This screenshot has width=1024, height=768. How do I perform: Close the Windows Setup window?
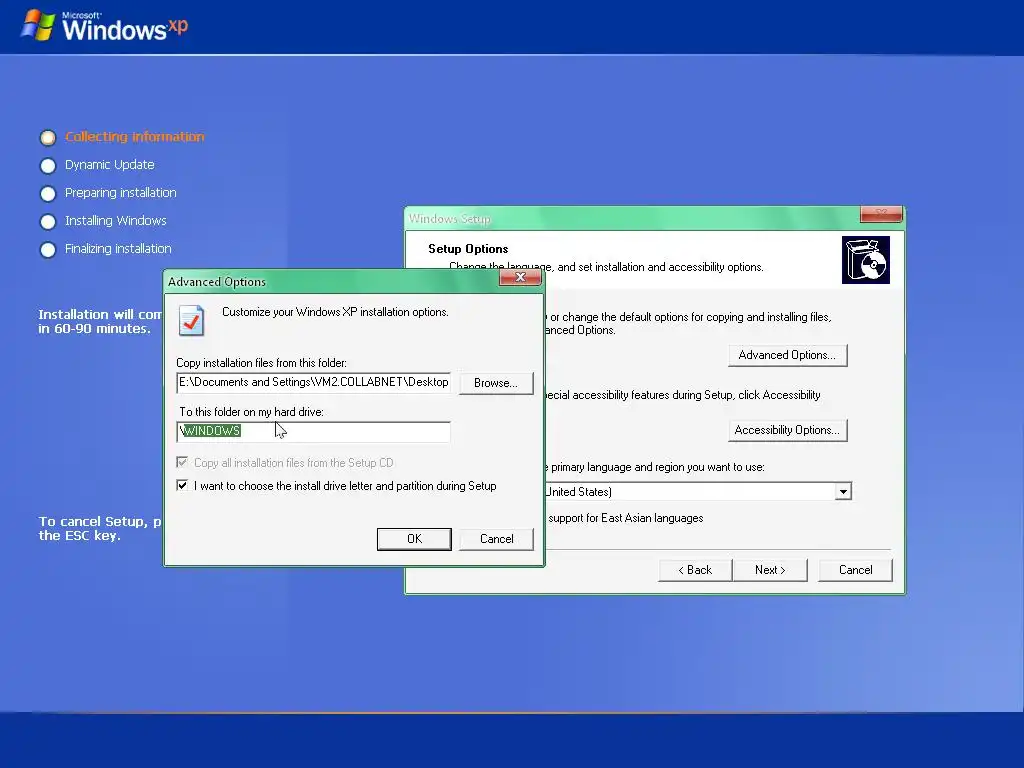pos(881,214)
